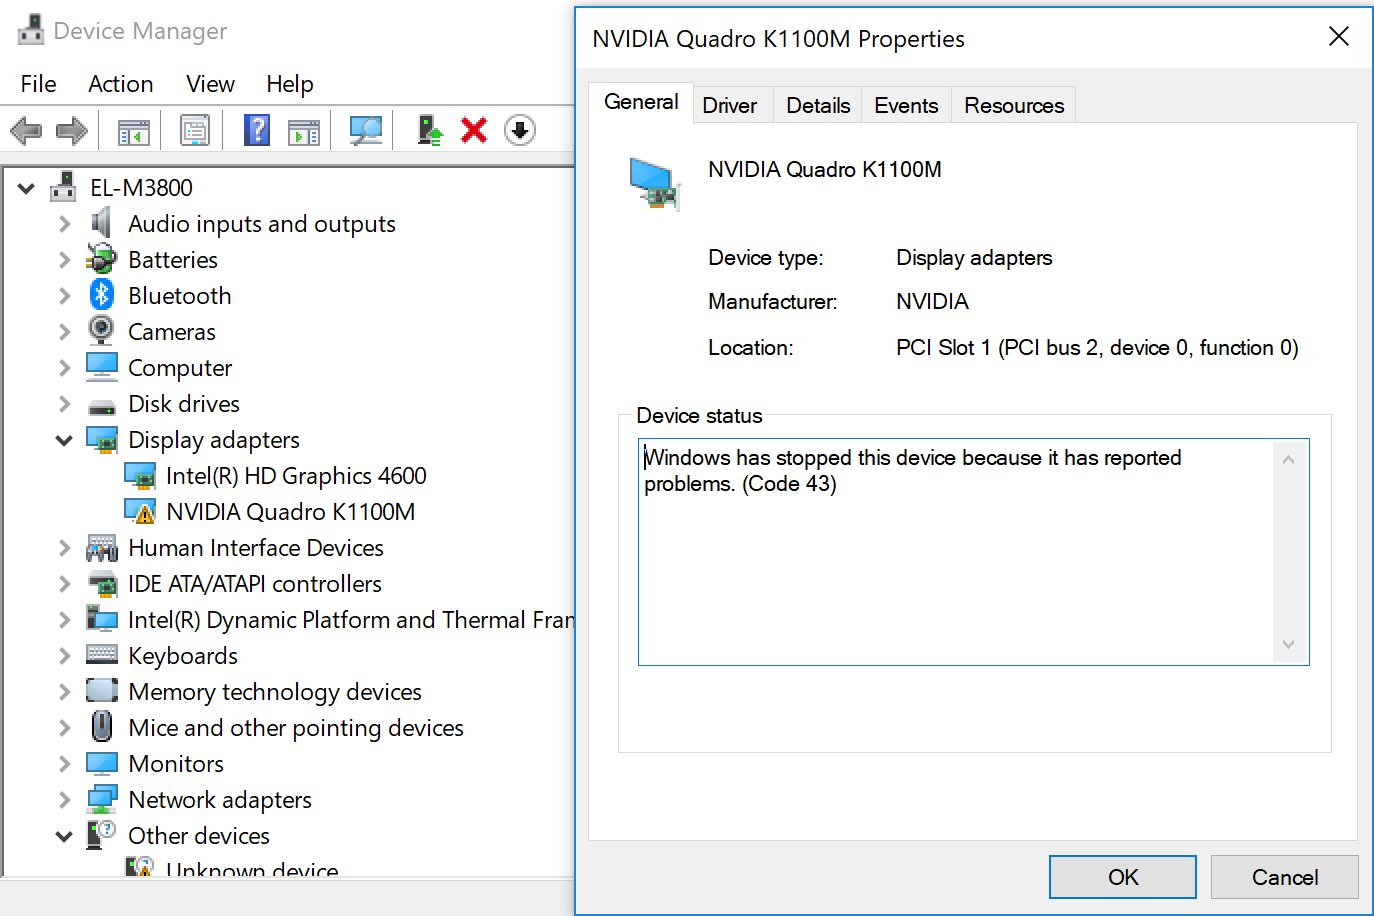
Task: Switch to the Driver tab
Action: (730, 105)
